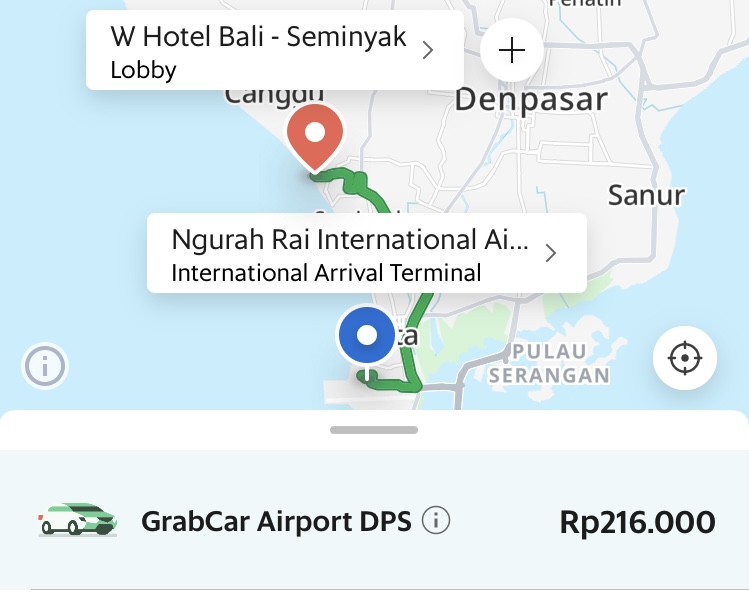
Task: Tap the blue pickup pin
Action: click(x=367, y=337)
